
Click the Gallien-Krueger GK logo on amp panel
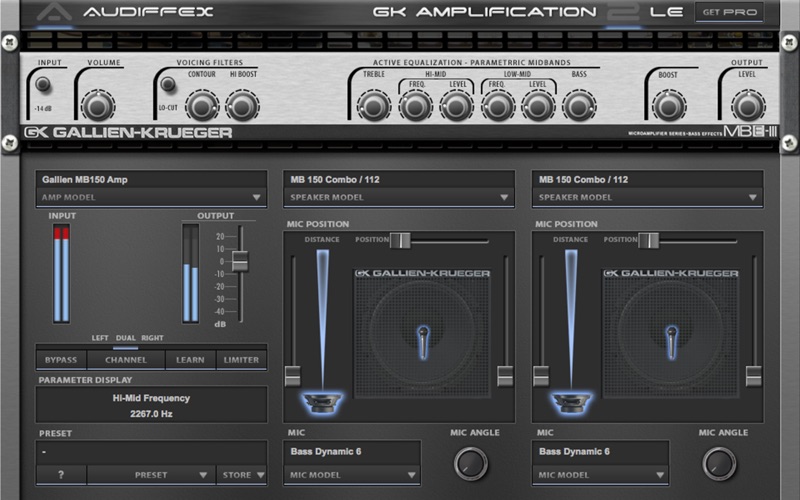[x=128, y=133]
